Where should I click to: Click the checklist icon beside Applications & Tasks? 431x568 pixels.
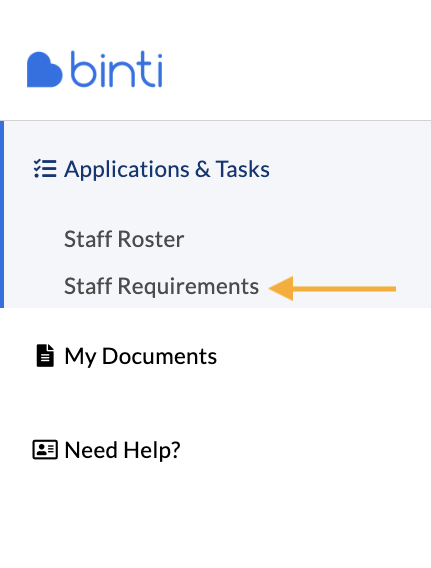pos(45,169)
